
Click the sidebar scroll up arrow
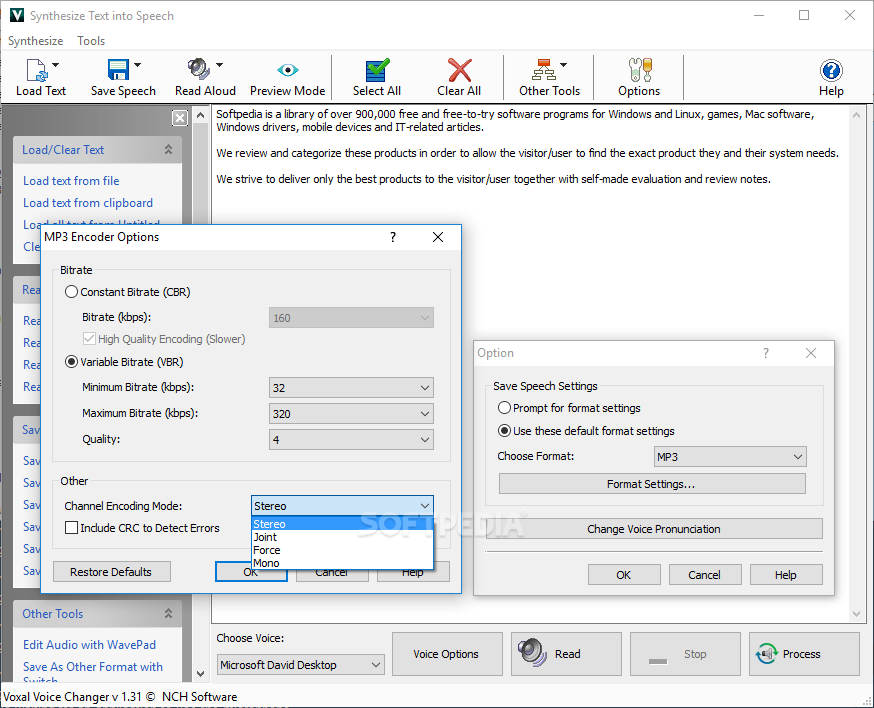point(201,115)
